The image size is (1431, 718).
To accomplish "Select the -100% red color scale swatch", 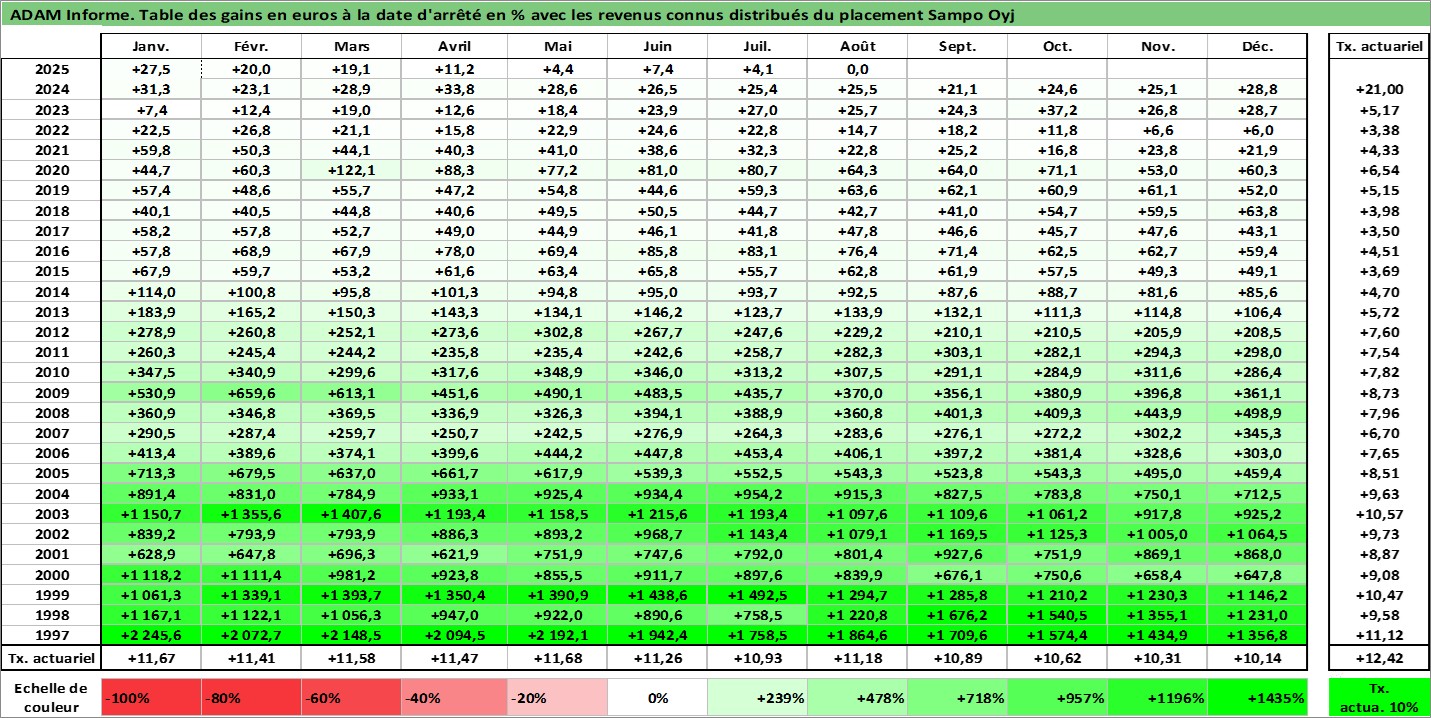I will [x=152, y=698].
